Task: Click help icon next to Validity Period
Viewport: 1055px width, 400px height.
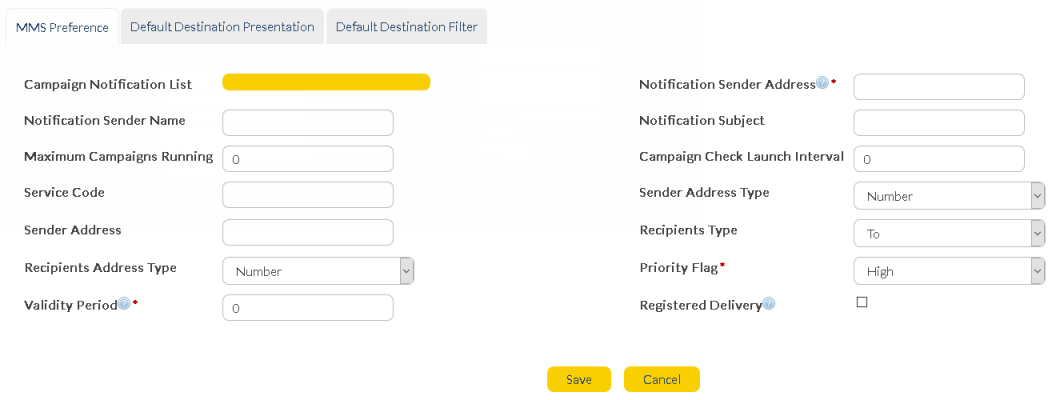Action: click(x=124, y=304)
